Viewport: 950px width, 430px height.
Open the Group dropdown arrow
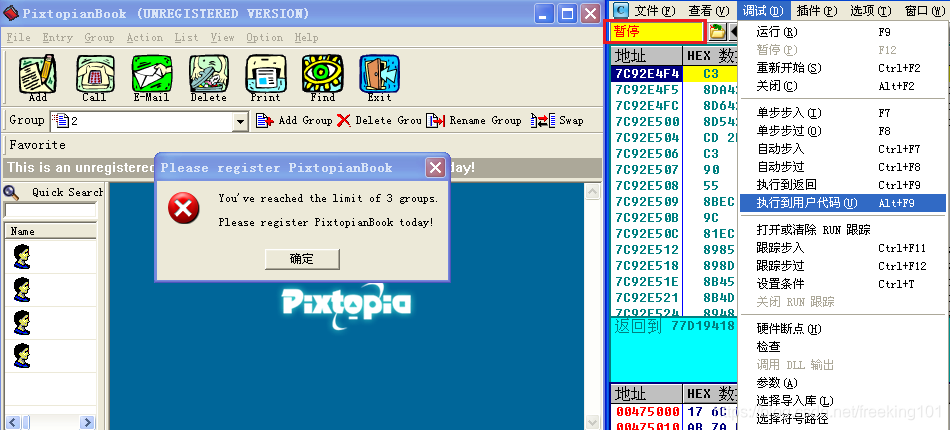(241, 121)
